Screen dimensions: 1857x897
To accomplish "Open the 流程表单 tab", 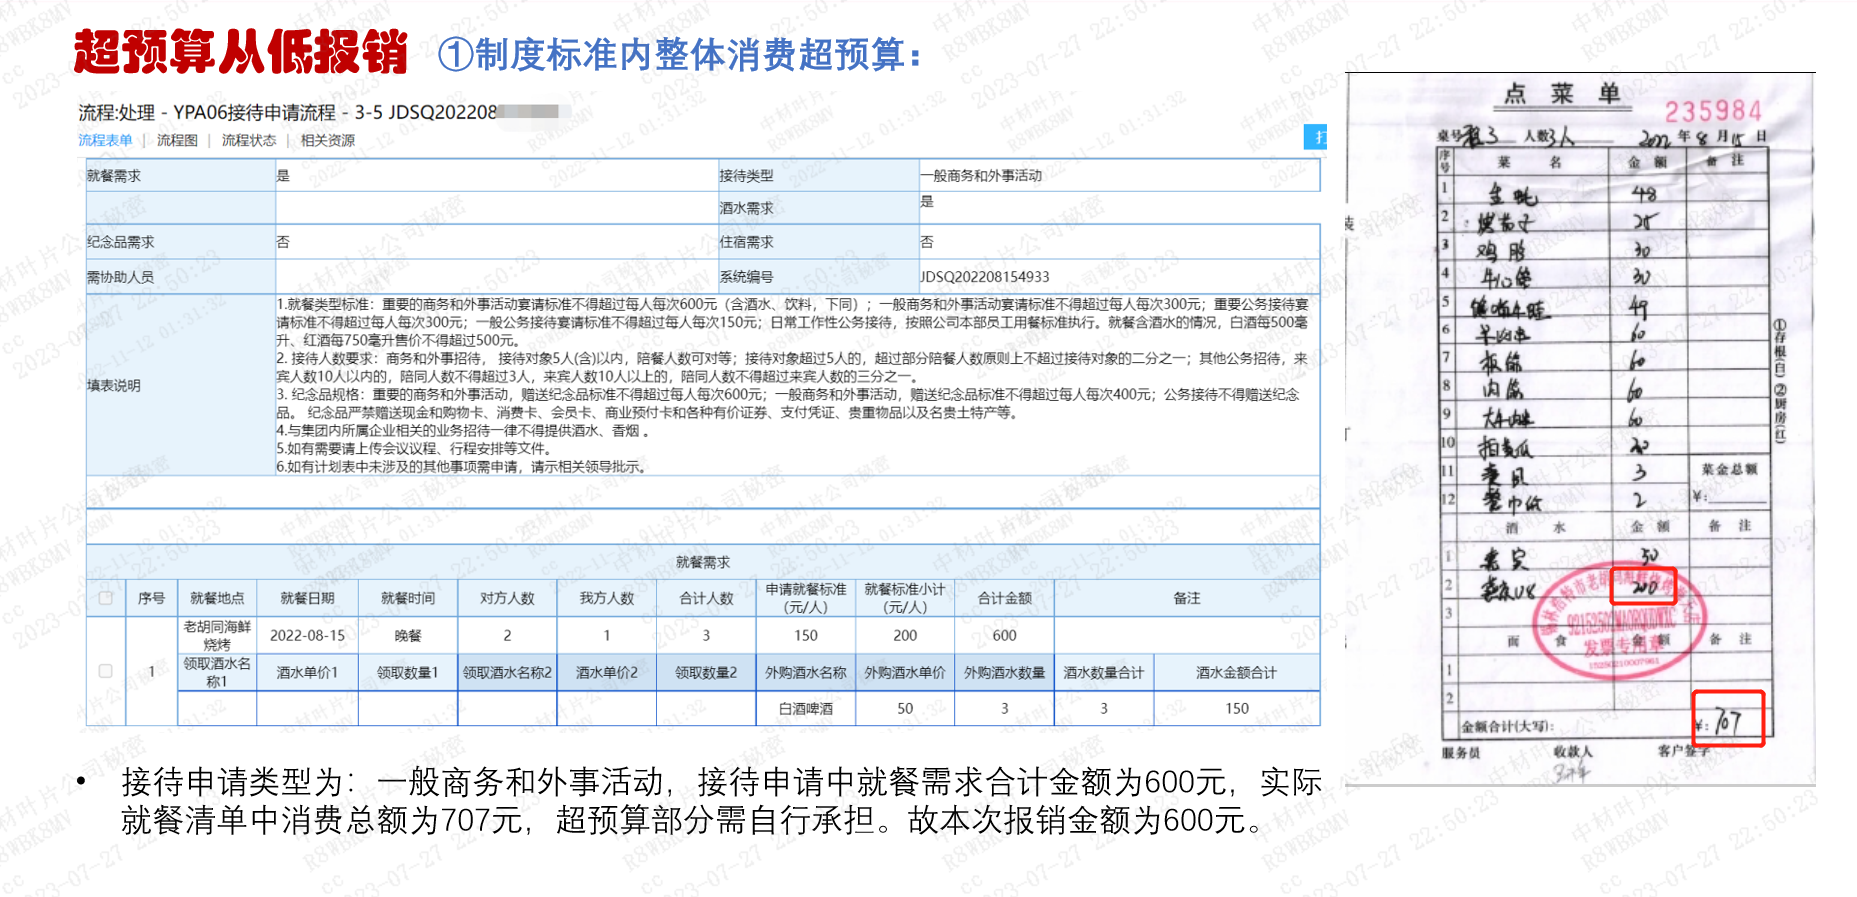I will click(105, 140).
